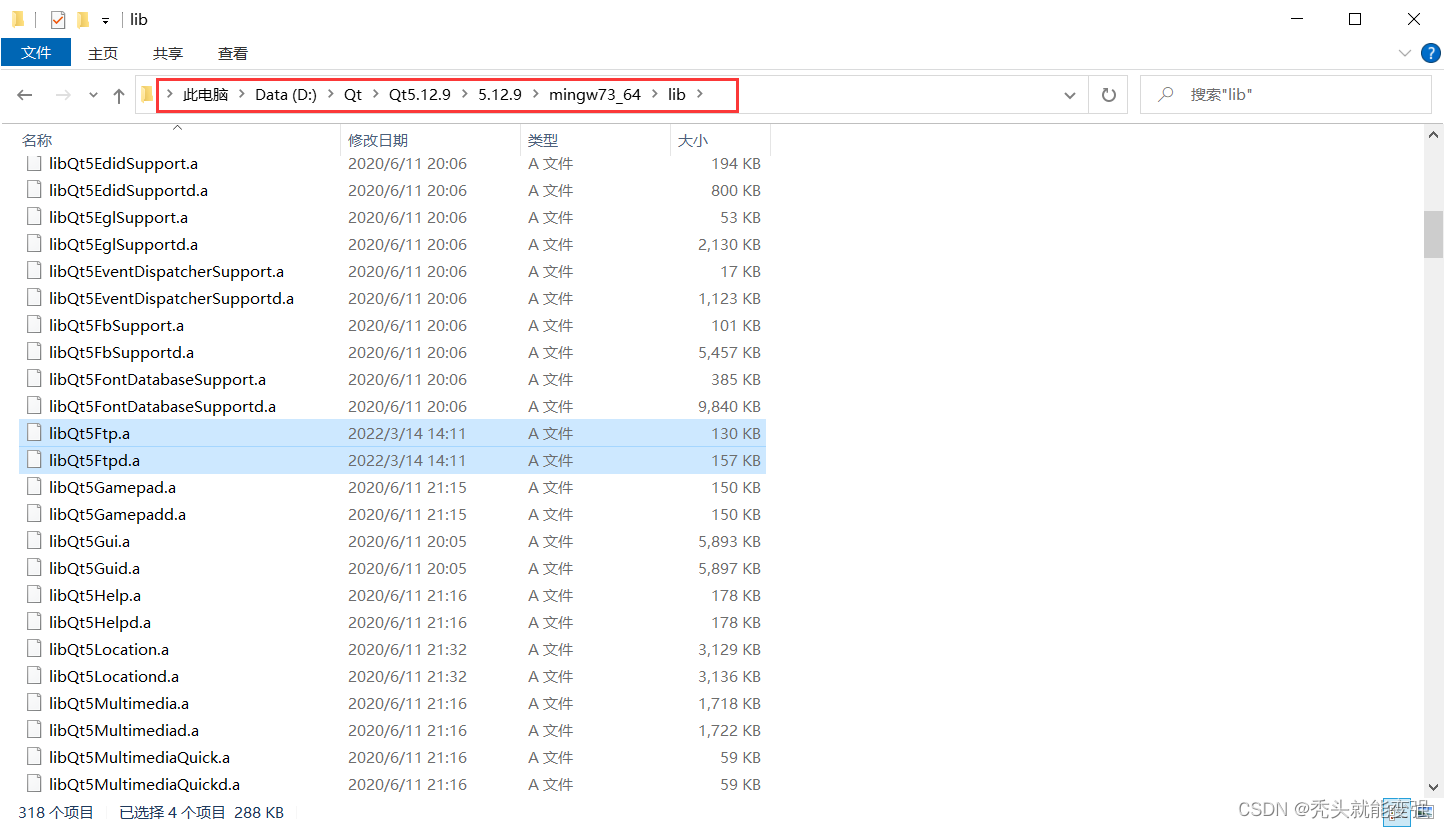This screenshot has width=1445, height=828.
Task: Switch to the 查看 ribbon tab
Action: coord(233,53)
